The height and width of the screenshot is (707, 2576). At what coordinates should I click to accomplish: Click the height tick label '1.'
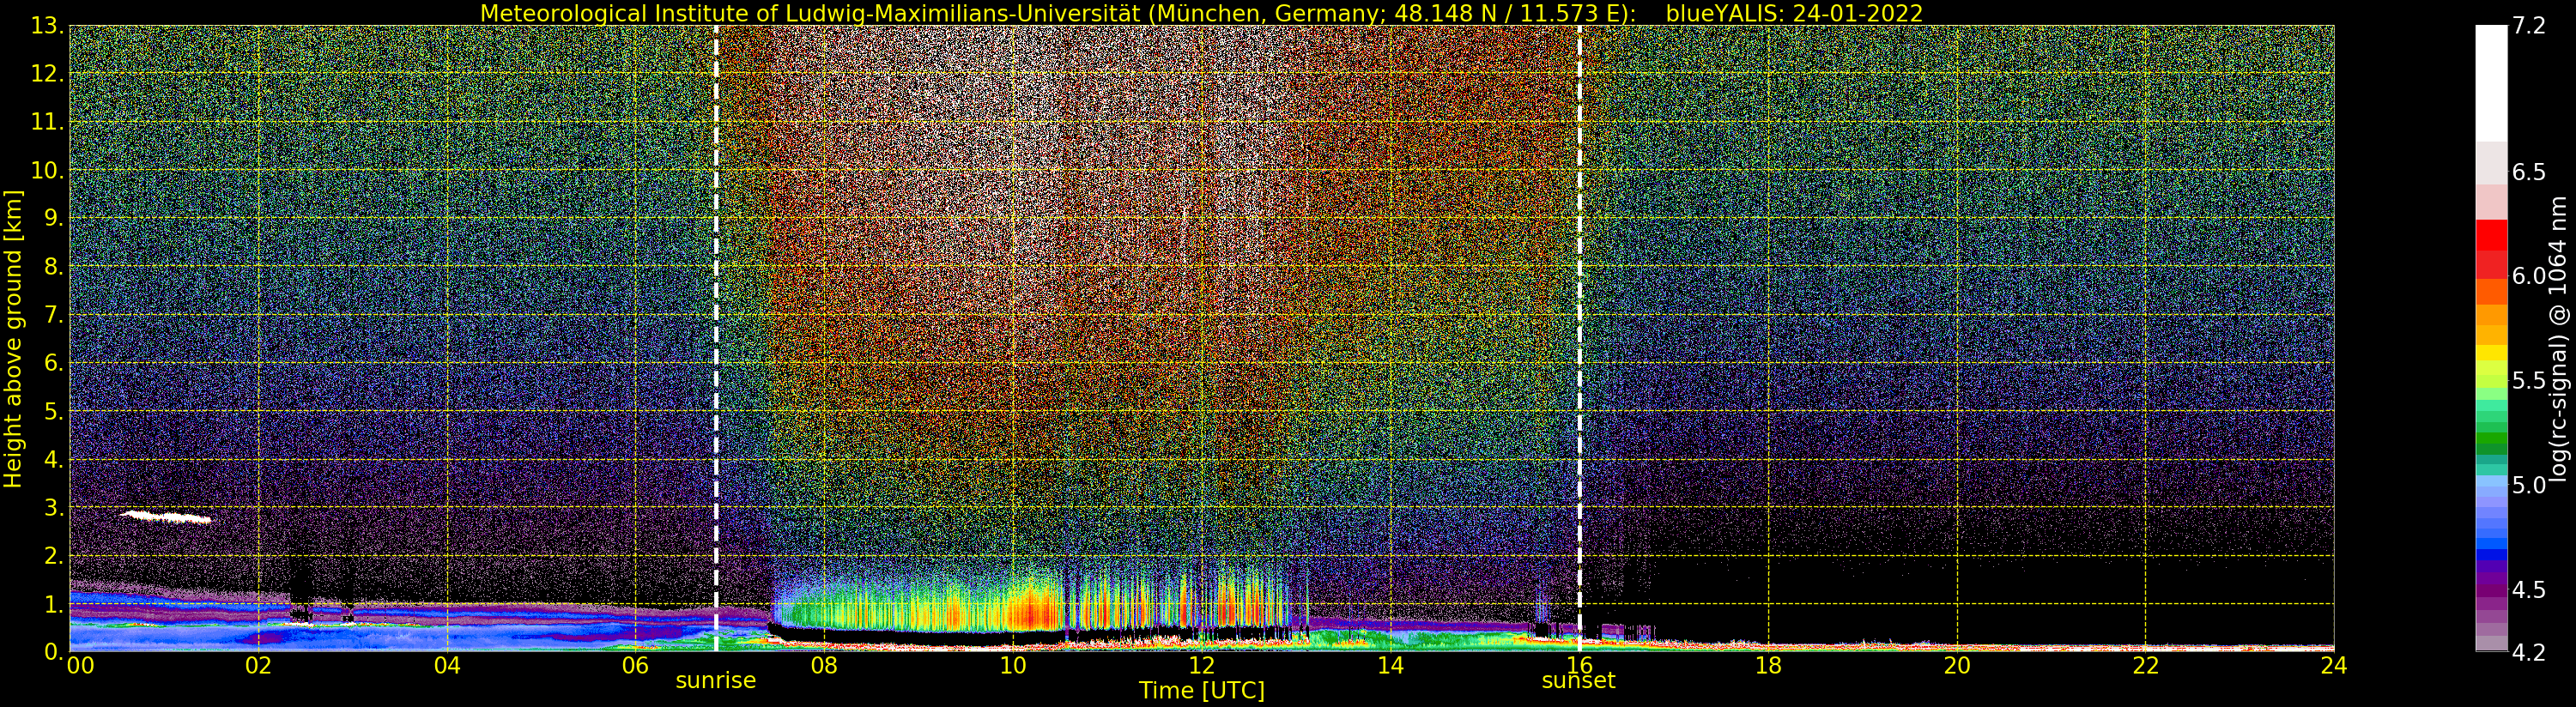tap(54, 603)
